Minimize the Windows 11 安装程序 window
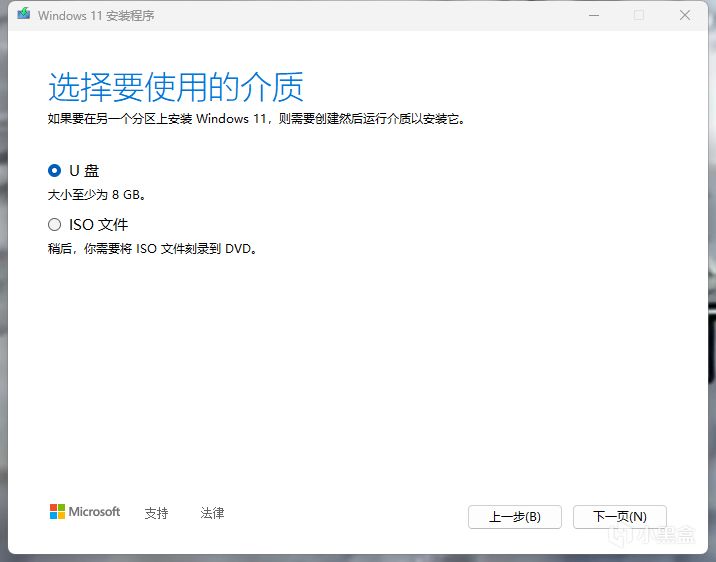716x562 pixels. tap(594, 15)
